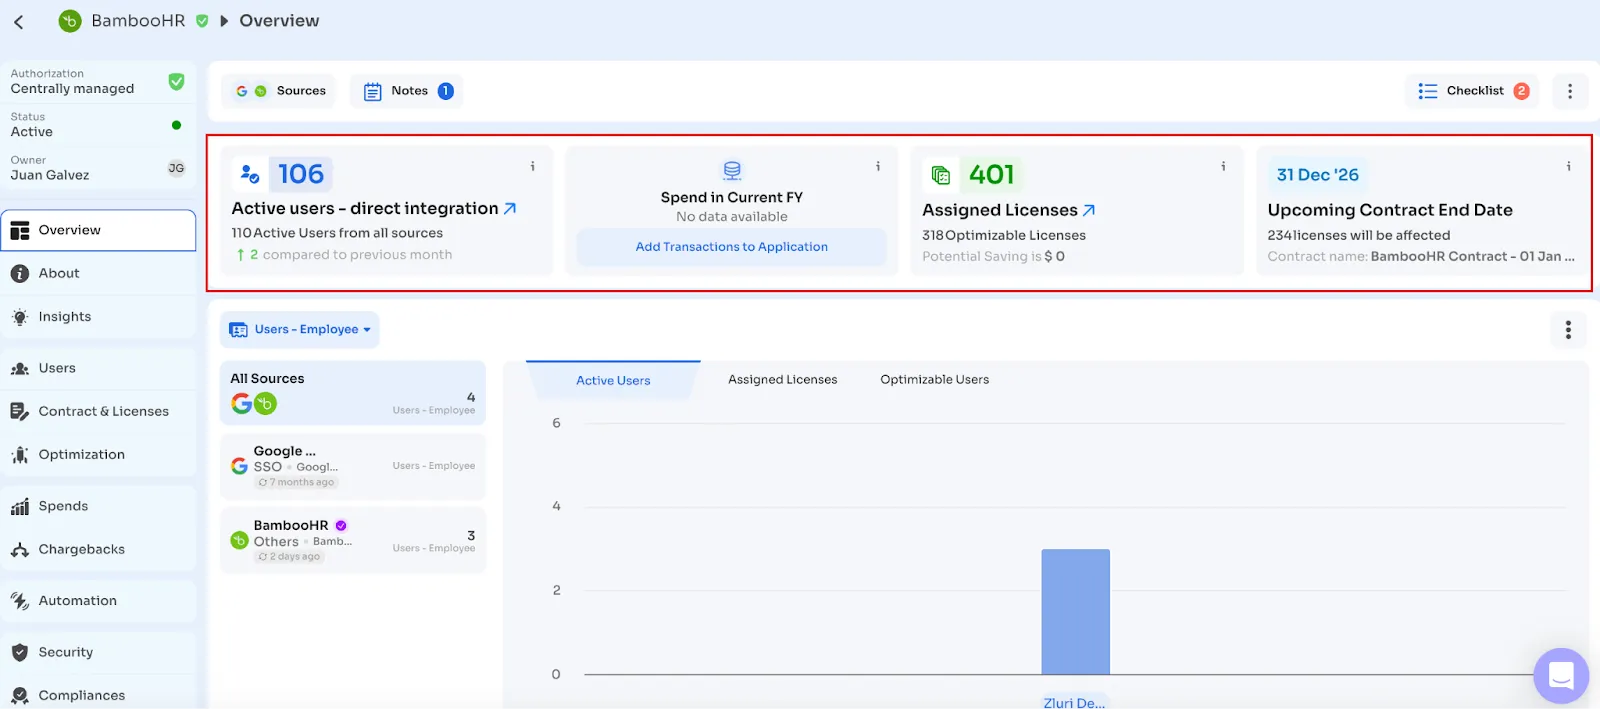Click the JG owner avatar
Image resolution: width=1600 pixels, height=709 pixels.
[x=176, y=168]
